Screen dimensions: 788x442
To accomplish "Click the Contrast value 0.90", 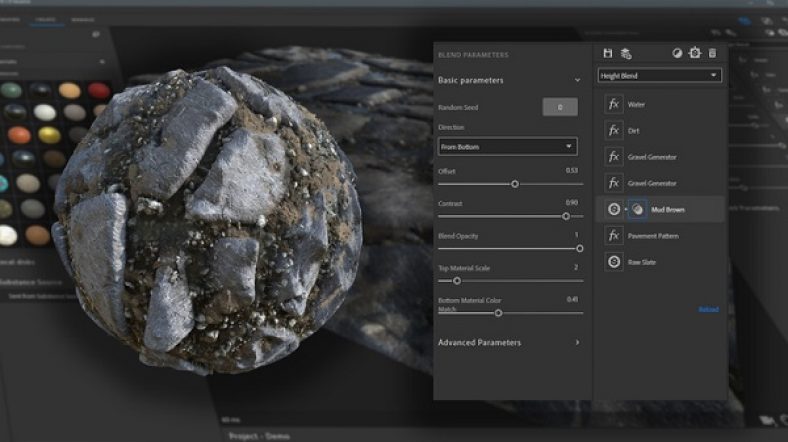I will coord(571,202).
